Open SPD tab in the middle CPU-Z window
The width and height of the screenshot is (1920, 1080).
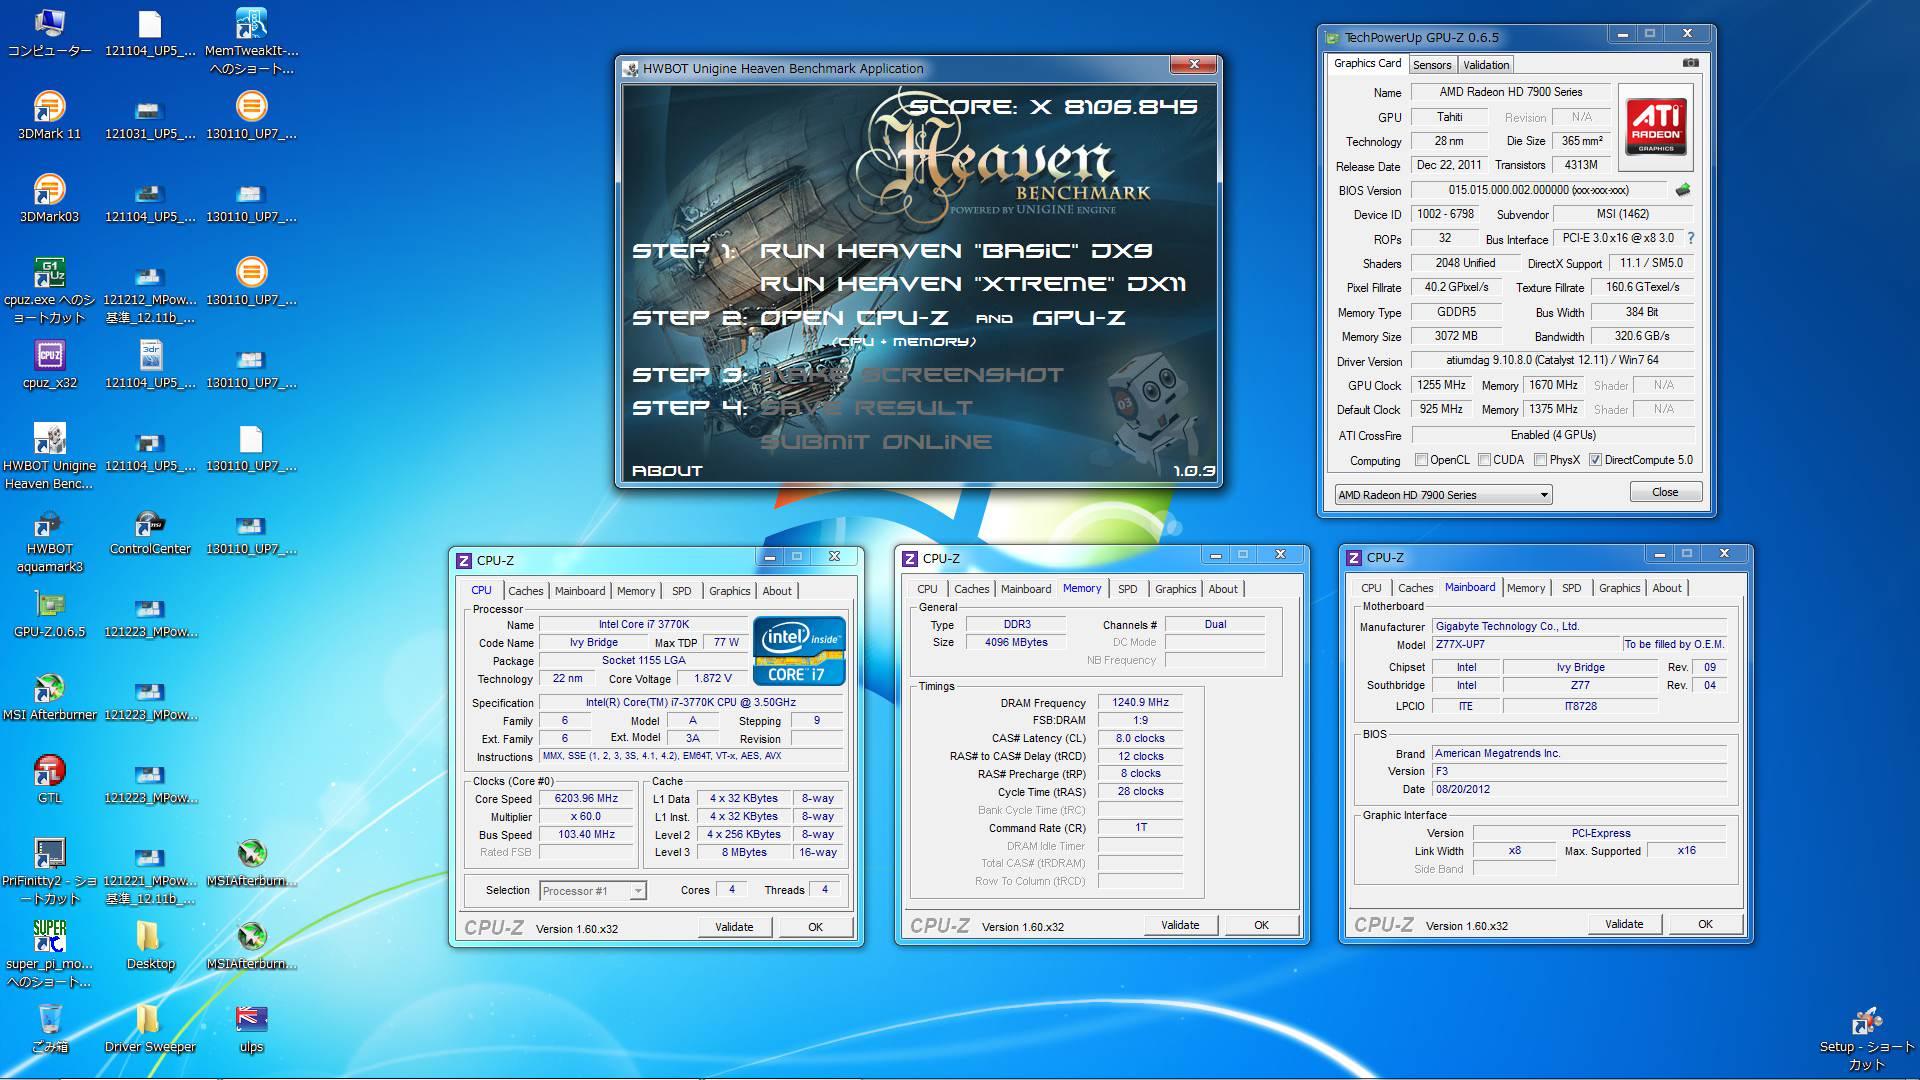[x=1127, y=589]
